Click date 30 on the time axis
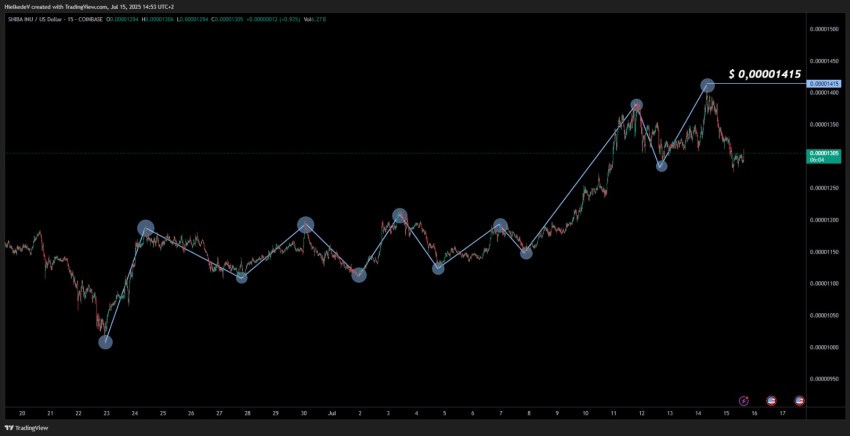The width and height of the screenshot is (850, 436). pyautogui.click(x=304, y=413)
